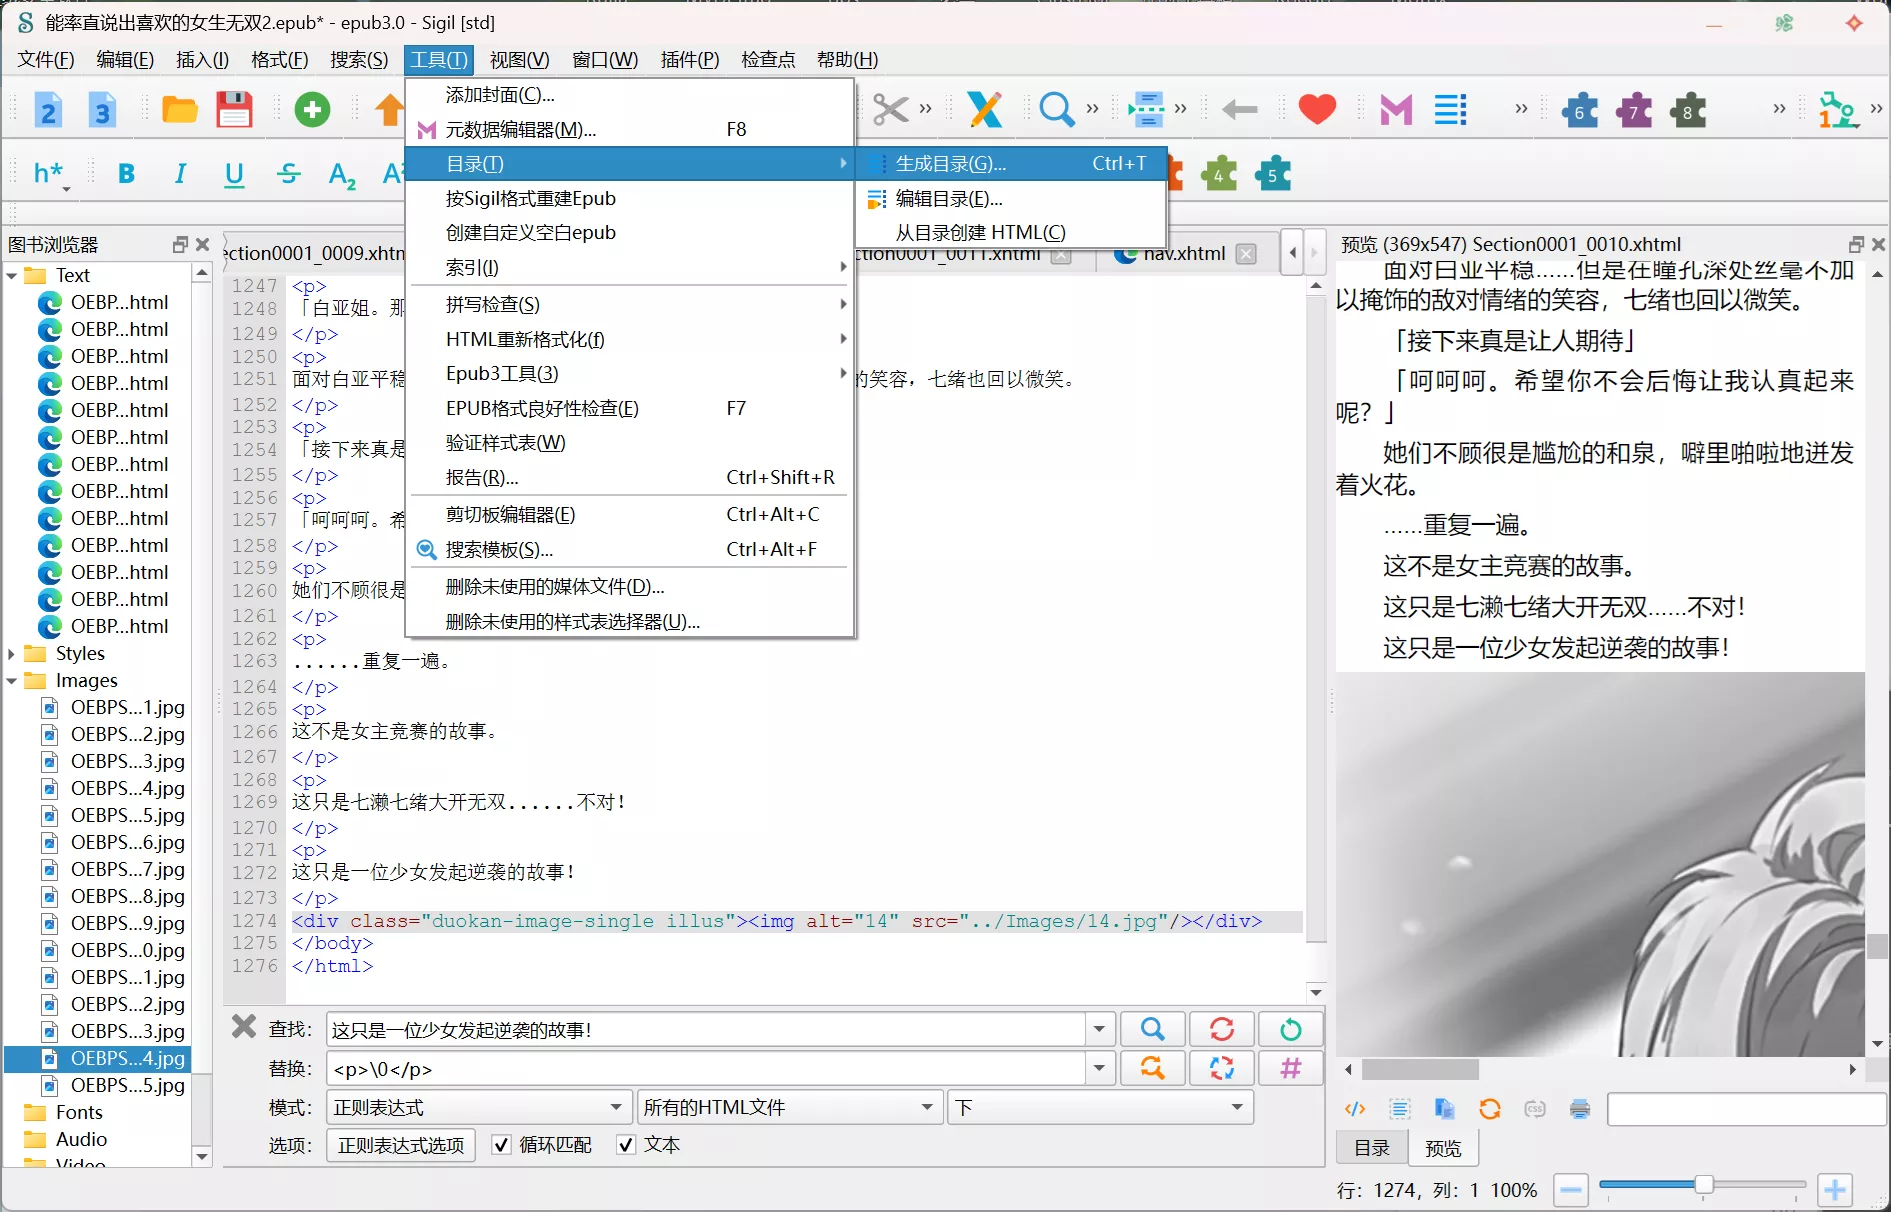Switch to the 目录 tab at bottom right
Screen dimensions: 1891x1212
click(x=1371, y=1148)
